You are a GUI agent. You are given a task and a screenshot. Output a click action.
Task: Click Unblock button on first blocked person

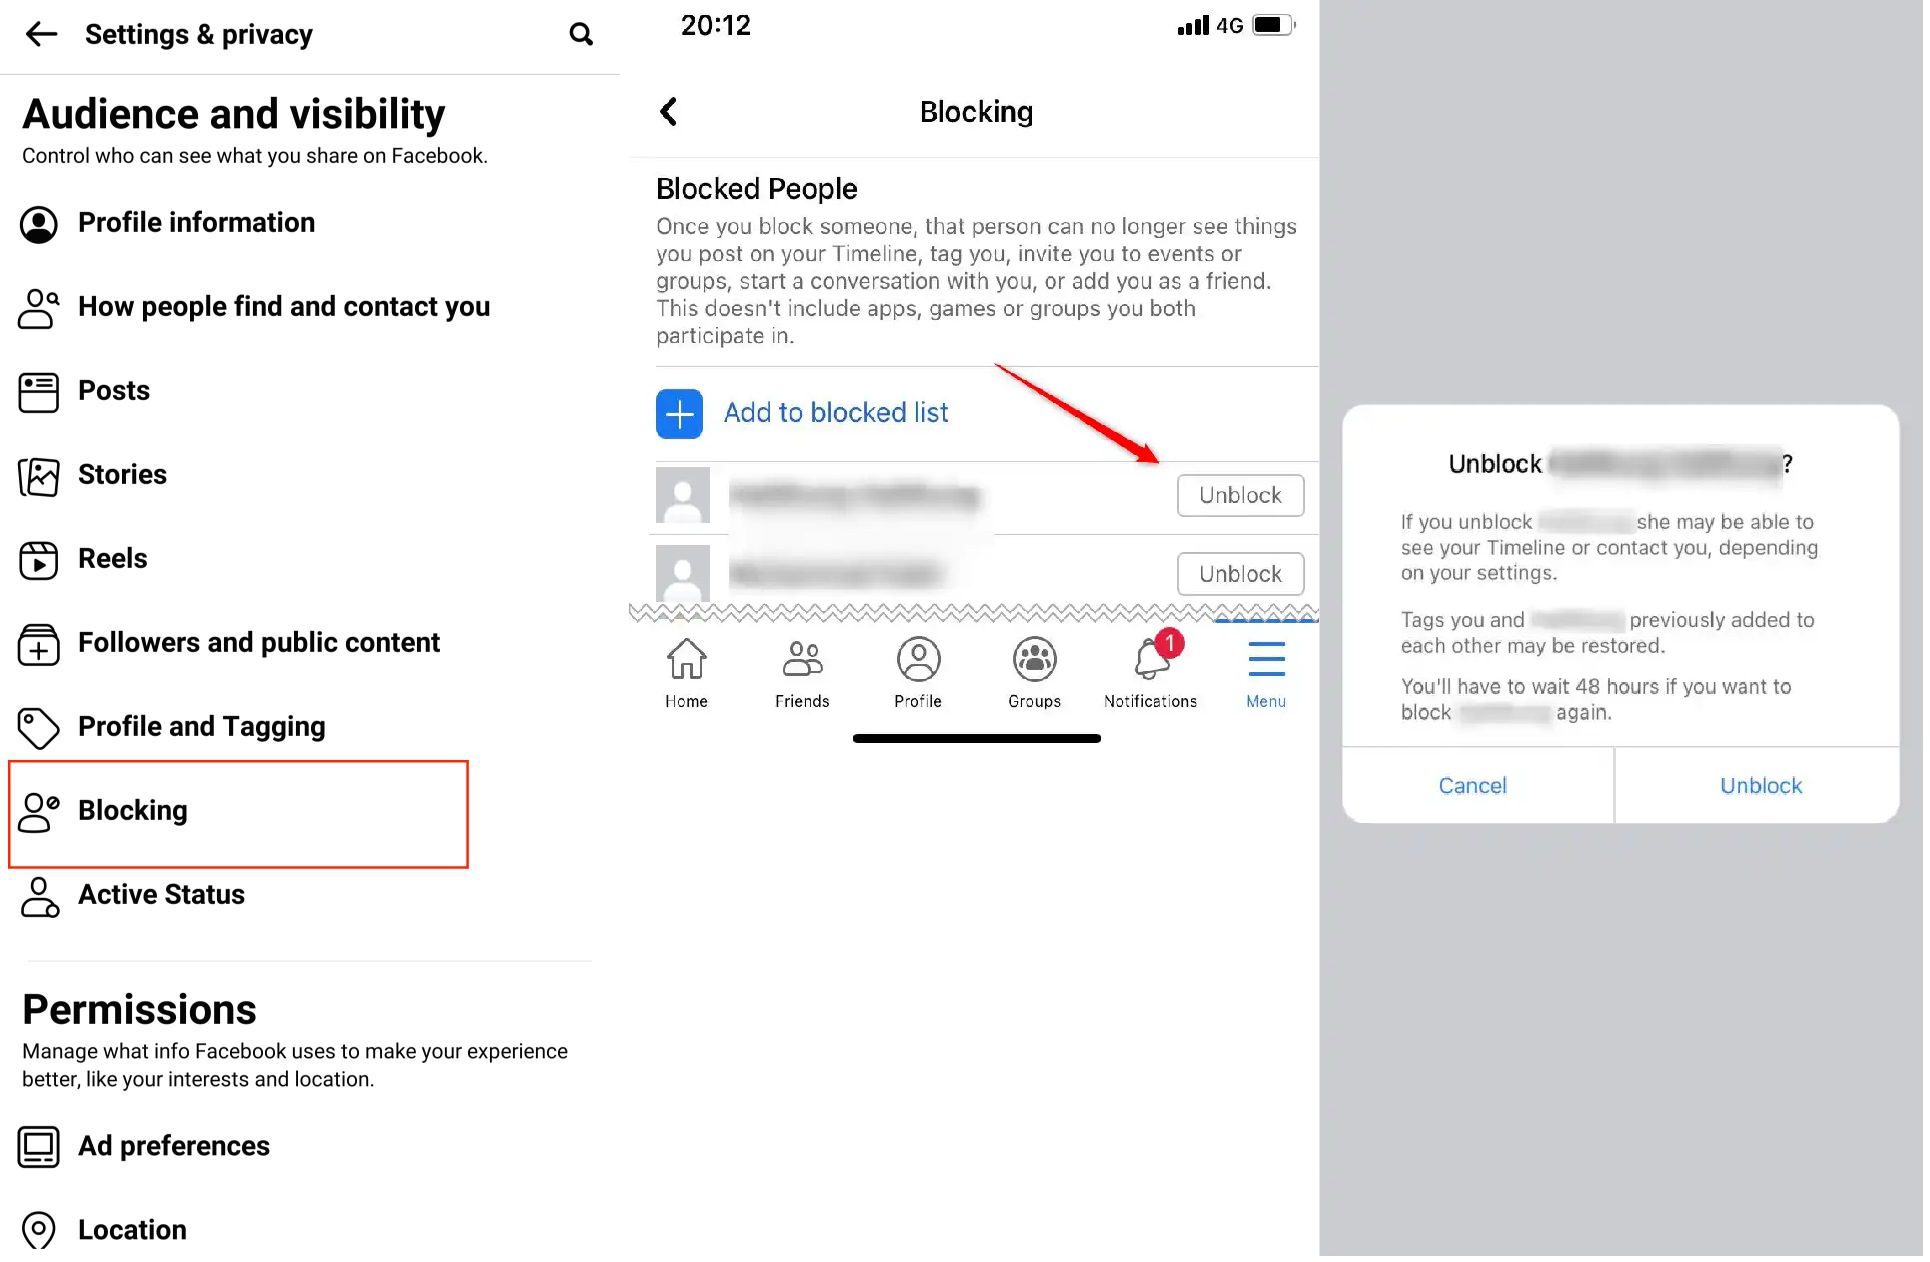(1237, 494)
